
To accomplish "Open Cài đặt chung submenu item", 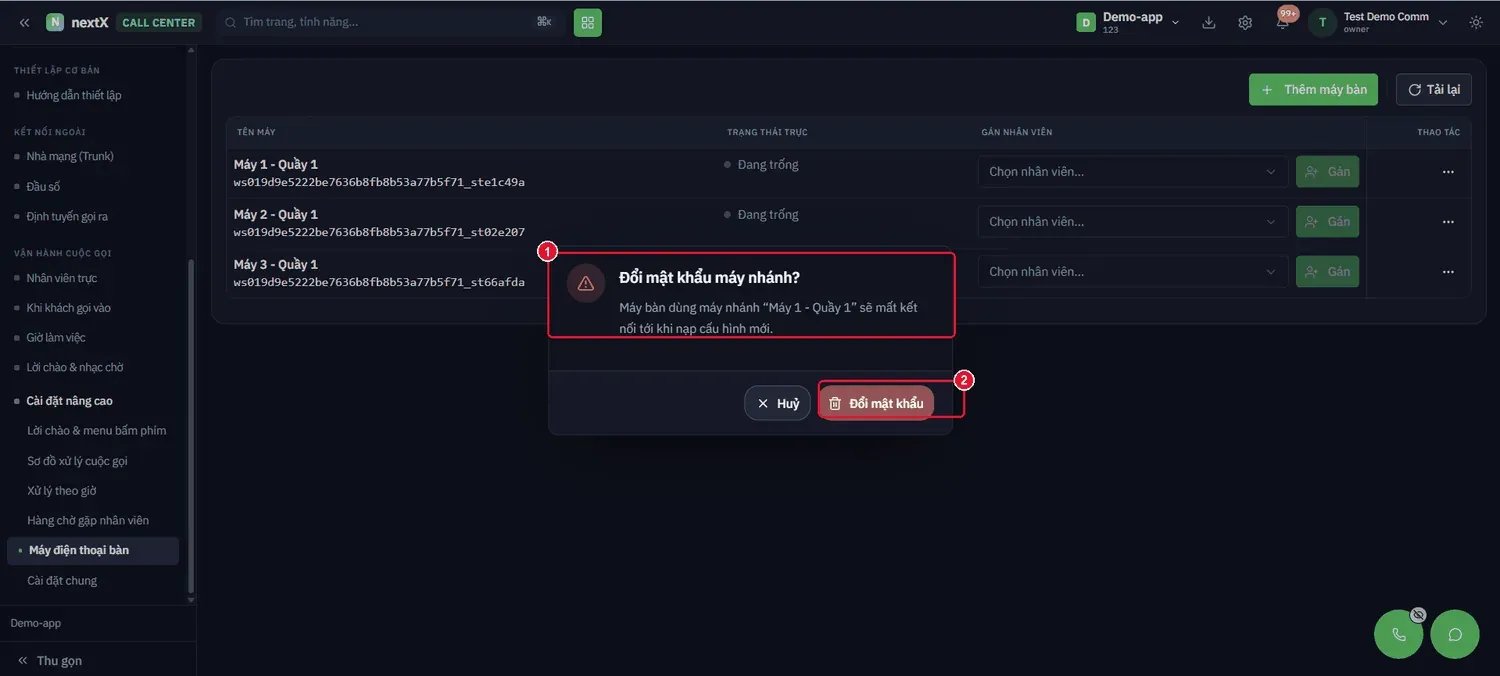I will [x=62, y=581].
